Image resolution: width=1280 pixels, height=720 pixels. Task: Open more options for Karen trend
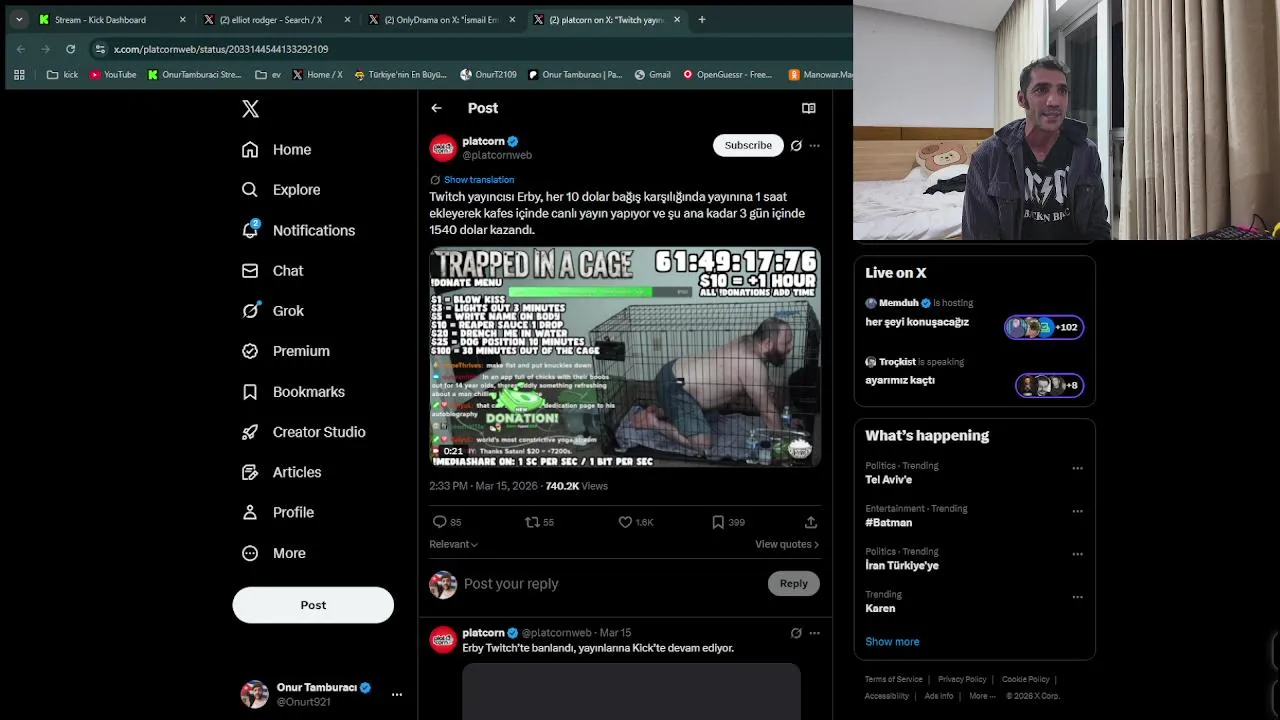pos(1077,597)
